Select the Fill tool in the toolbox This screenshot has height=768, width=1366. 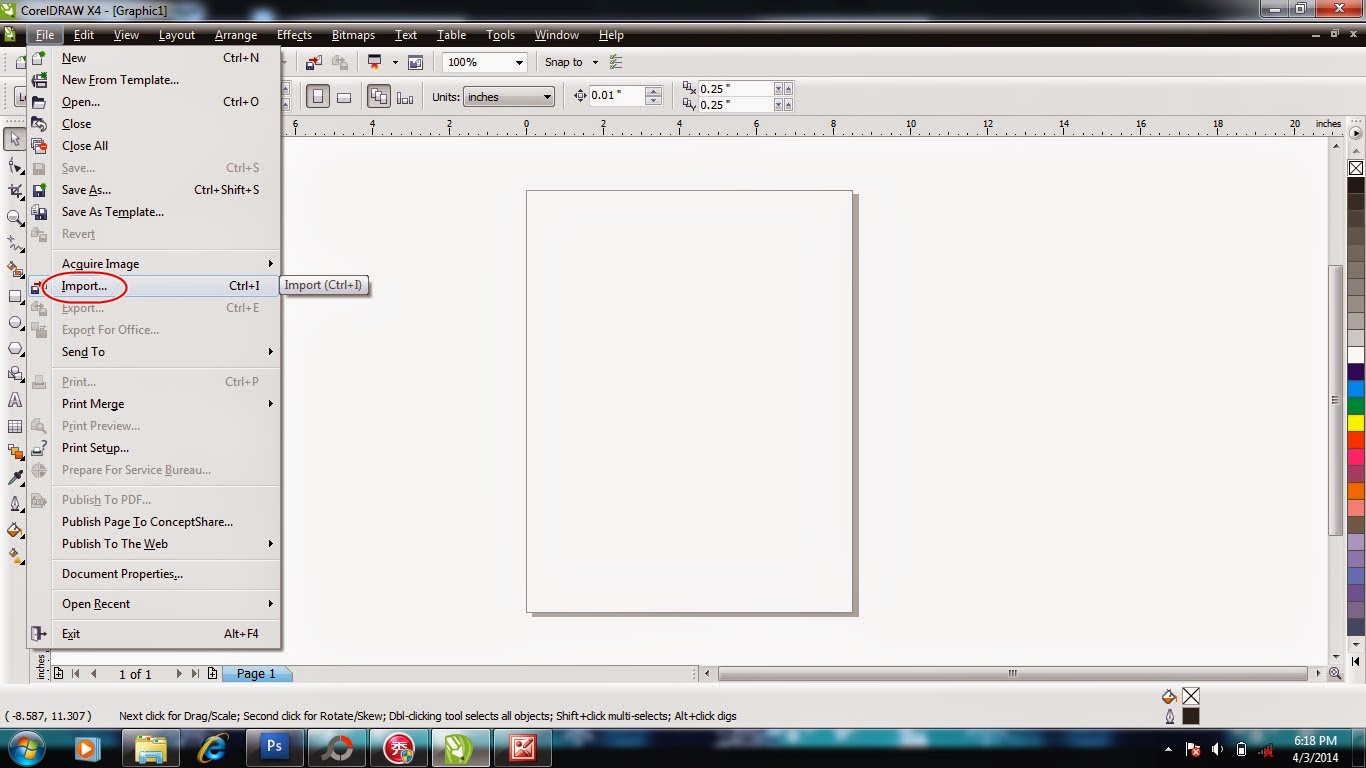coord(14,530)
